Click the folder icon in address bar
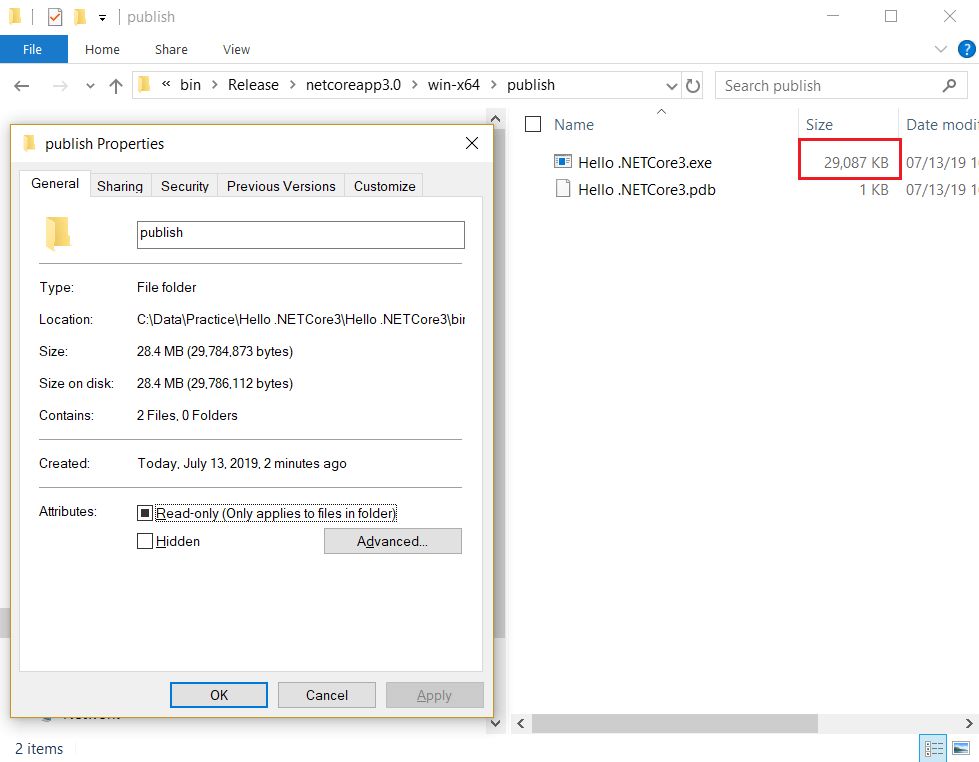The width and height of the screenshot is (979, 762). [x=145, y=84]
